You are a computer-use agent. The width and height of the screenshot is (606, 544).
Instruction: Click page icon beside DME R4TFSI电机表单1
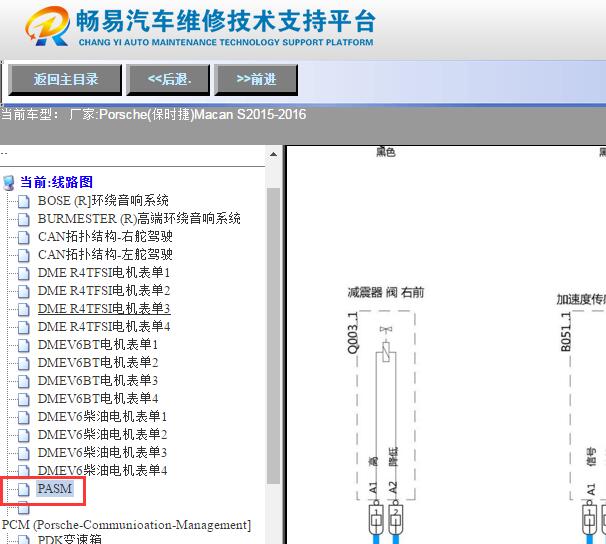point(24,274)
